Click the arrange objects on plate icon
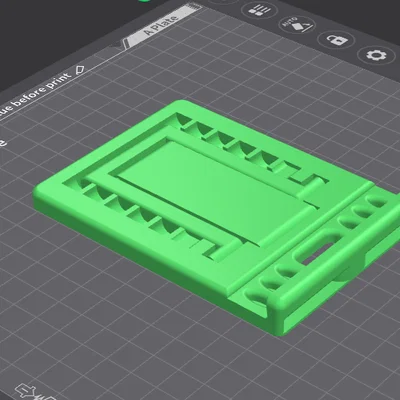The height and width of the screenshot is (400, 400). [x=259, y=9]
